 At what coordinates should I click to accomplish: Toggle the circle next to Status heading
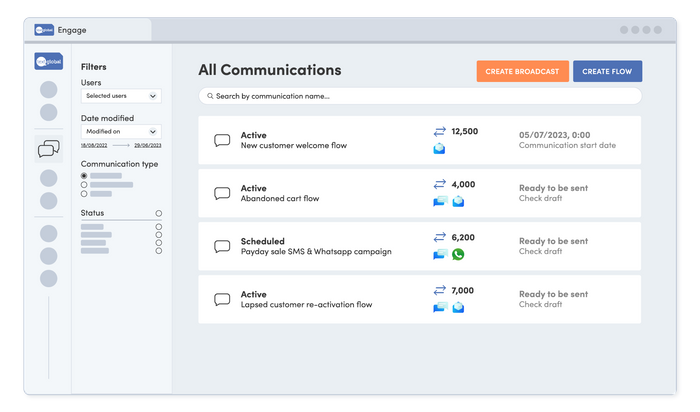[159, 213]
